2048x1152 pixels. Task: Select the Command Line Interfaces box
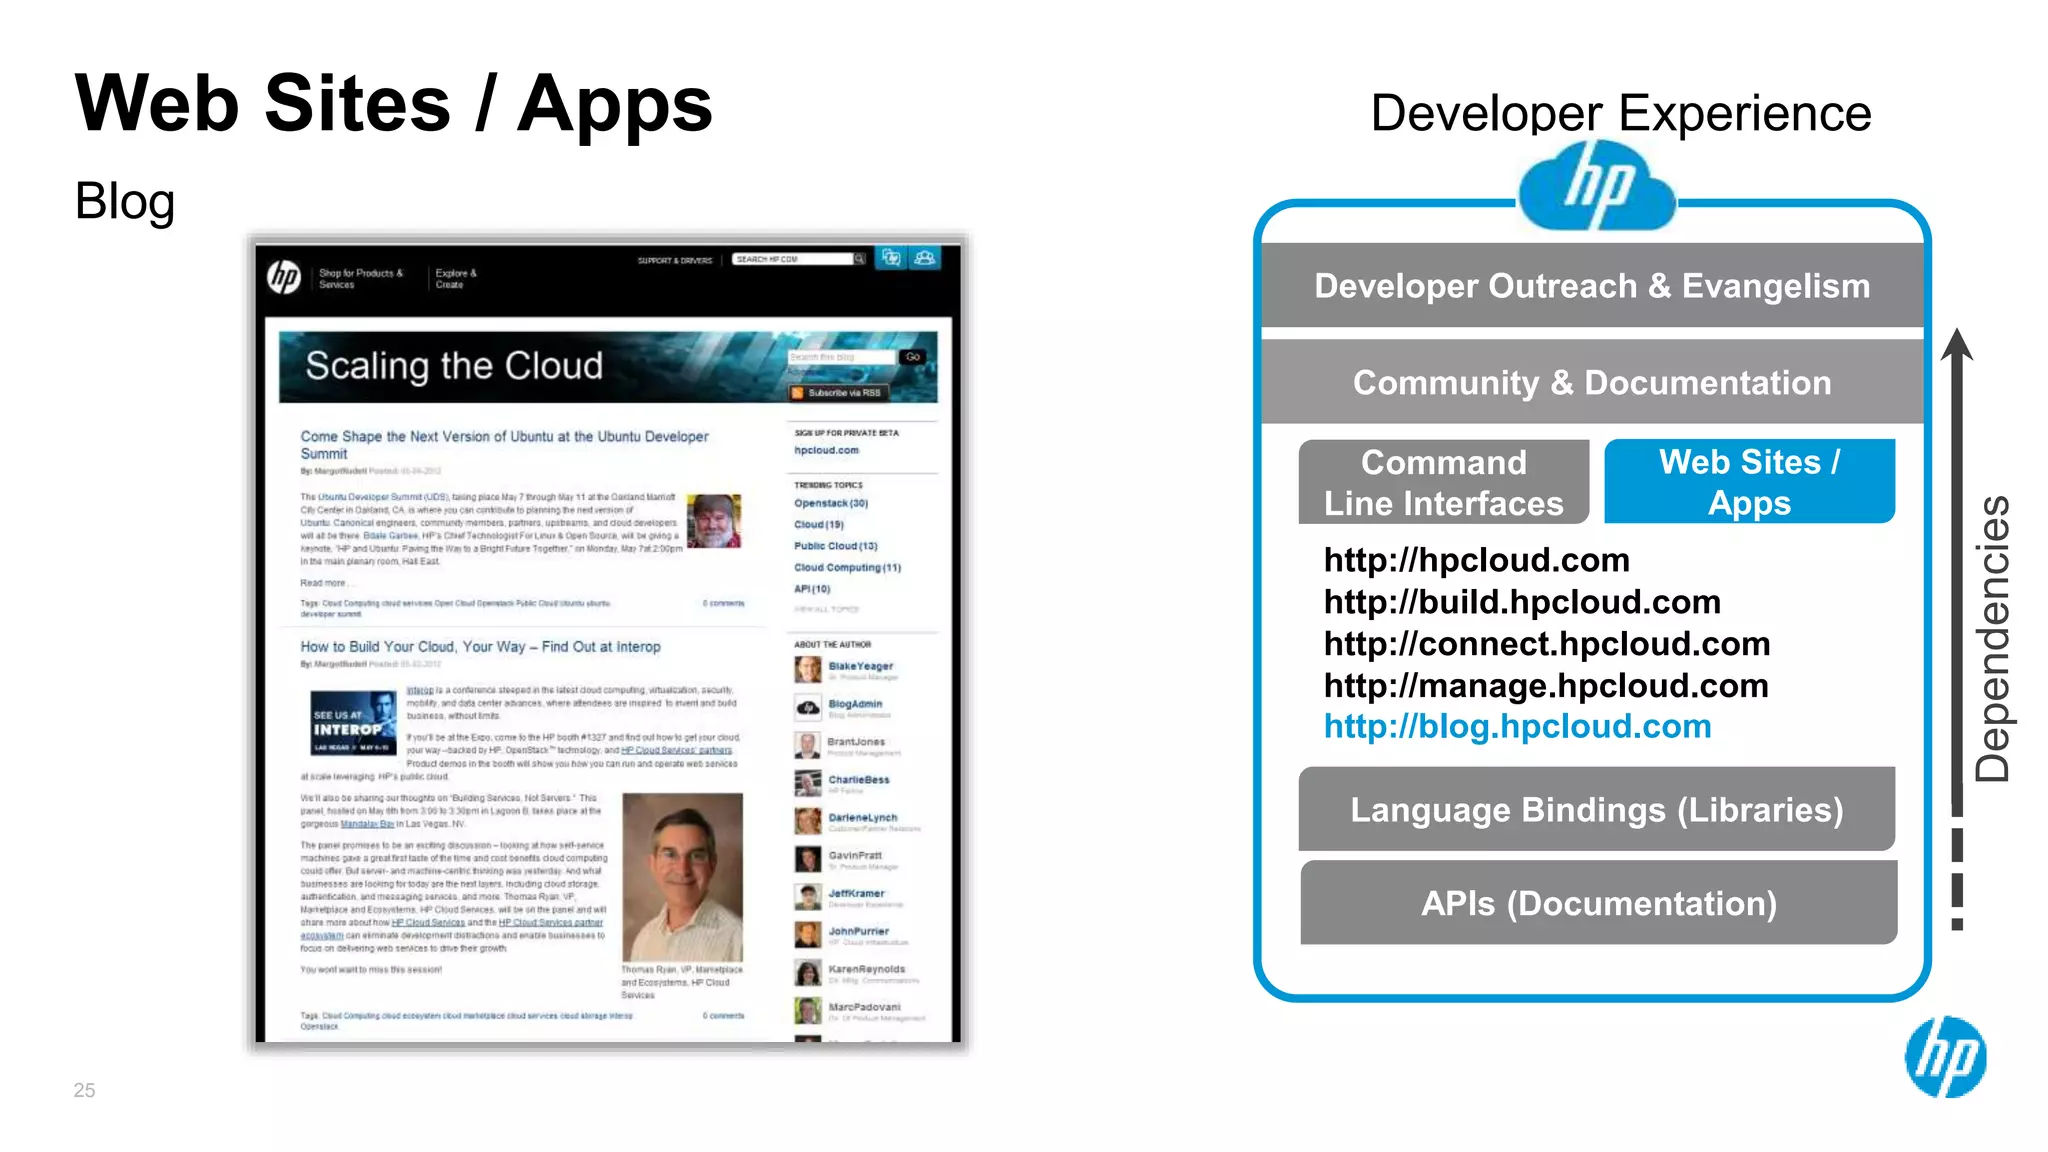[x=1443, y=482]
